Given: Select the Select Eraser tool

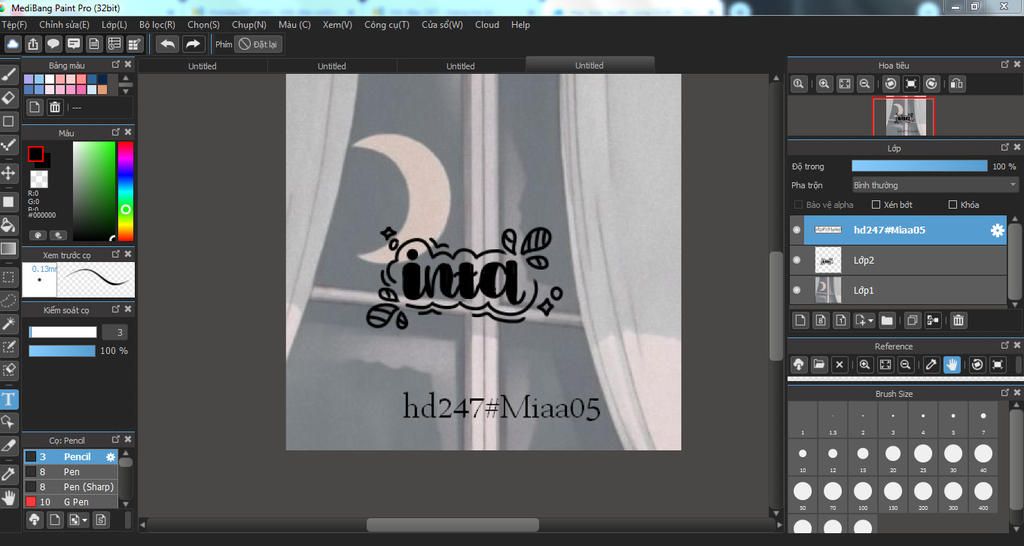Looking at the screenshot, I should [x=8, y=370].
